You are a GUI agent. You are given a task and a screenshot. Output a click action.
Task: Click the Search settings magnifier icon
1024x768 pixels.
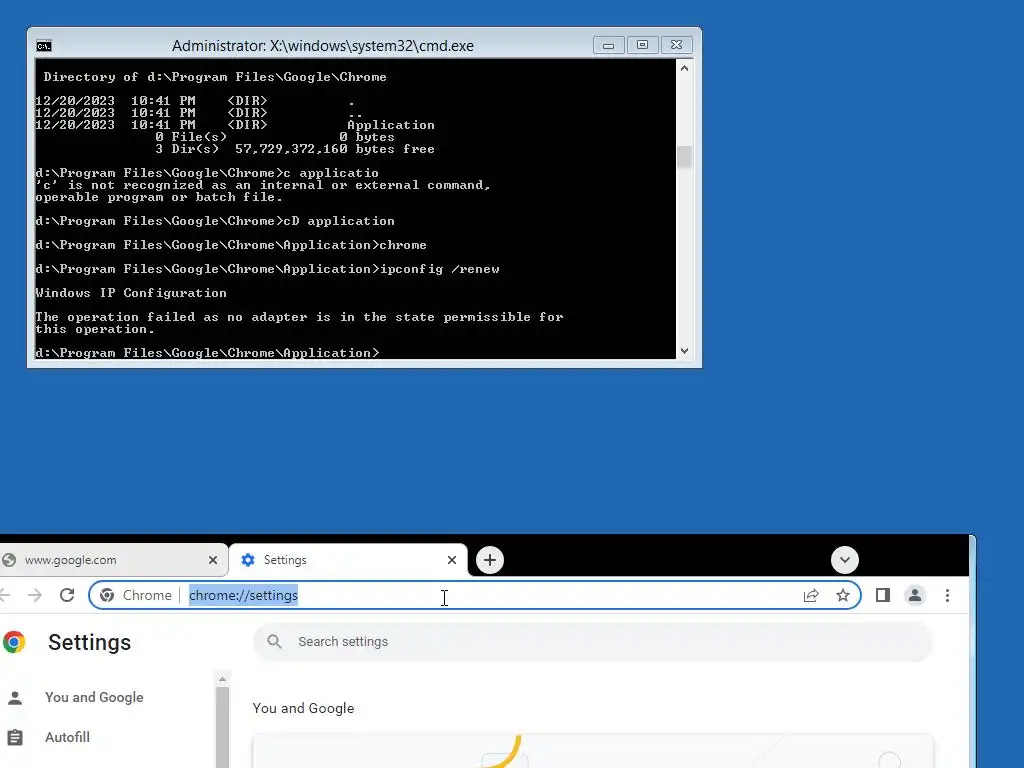coord(274,642)
